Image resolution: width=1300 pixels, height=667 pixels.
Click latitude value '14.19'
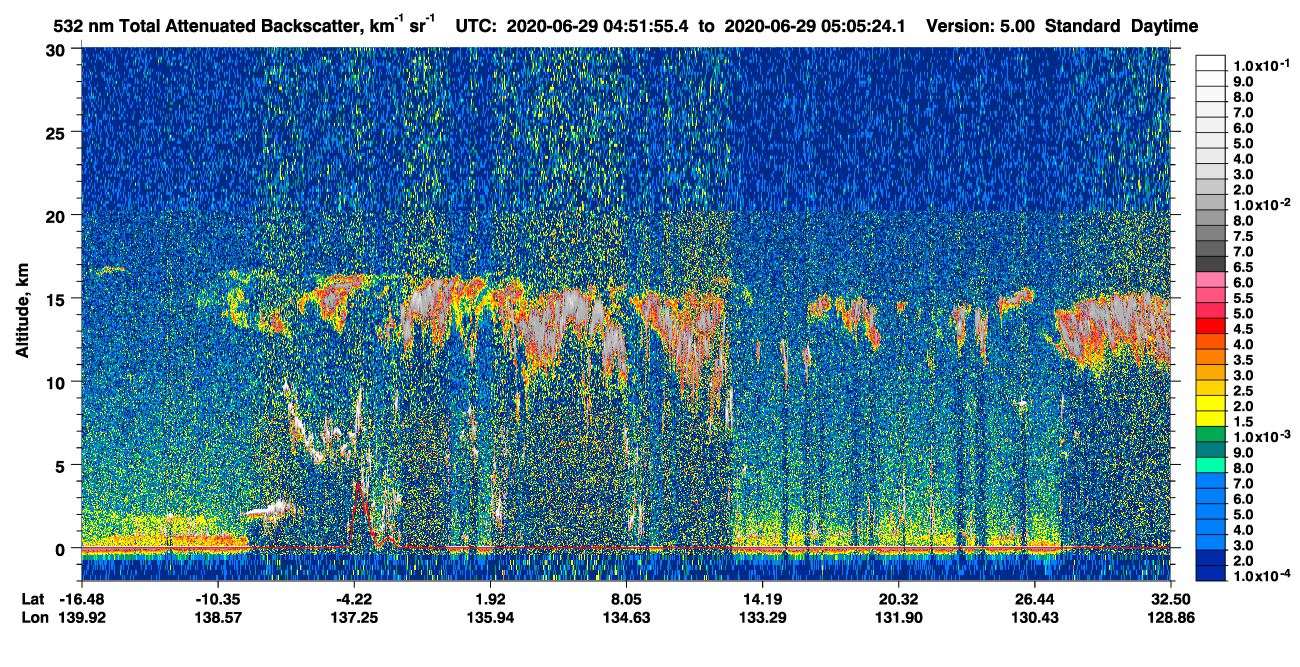pos(762,599)
